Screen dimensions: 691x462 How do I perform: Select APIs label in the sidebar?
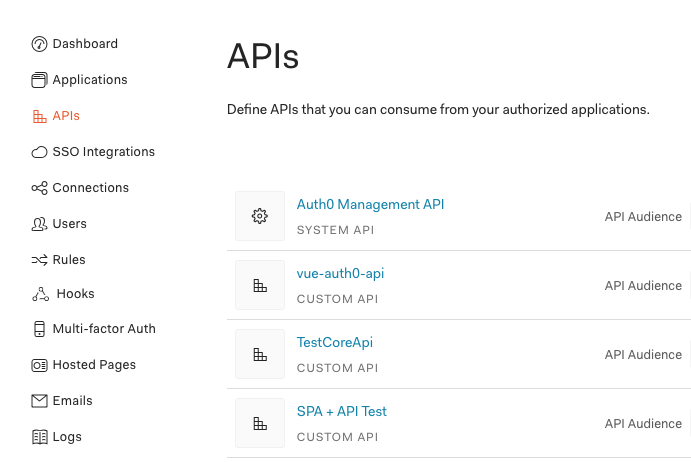click(x=66, y=116)
